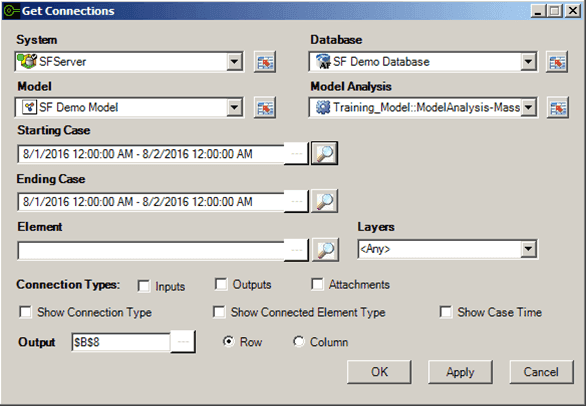586x406 pixels.
Task: Toggle Show Case Time checkbox
Action: pos(446,312)
